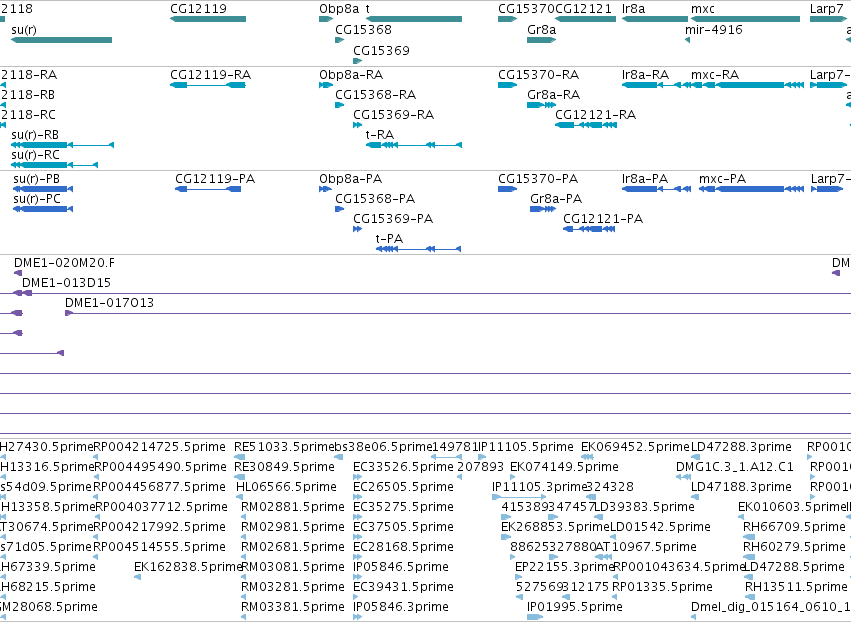Click the Gr8a-PA label
Image resolution: width=851 pixels, height=622 pixels.
pyautogui.click(x=556, y=199)
